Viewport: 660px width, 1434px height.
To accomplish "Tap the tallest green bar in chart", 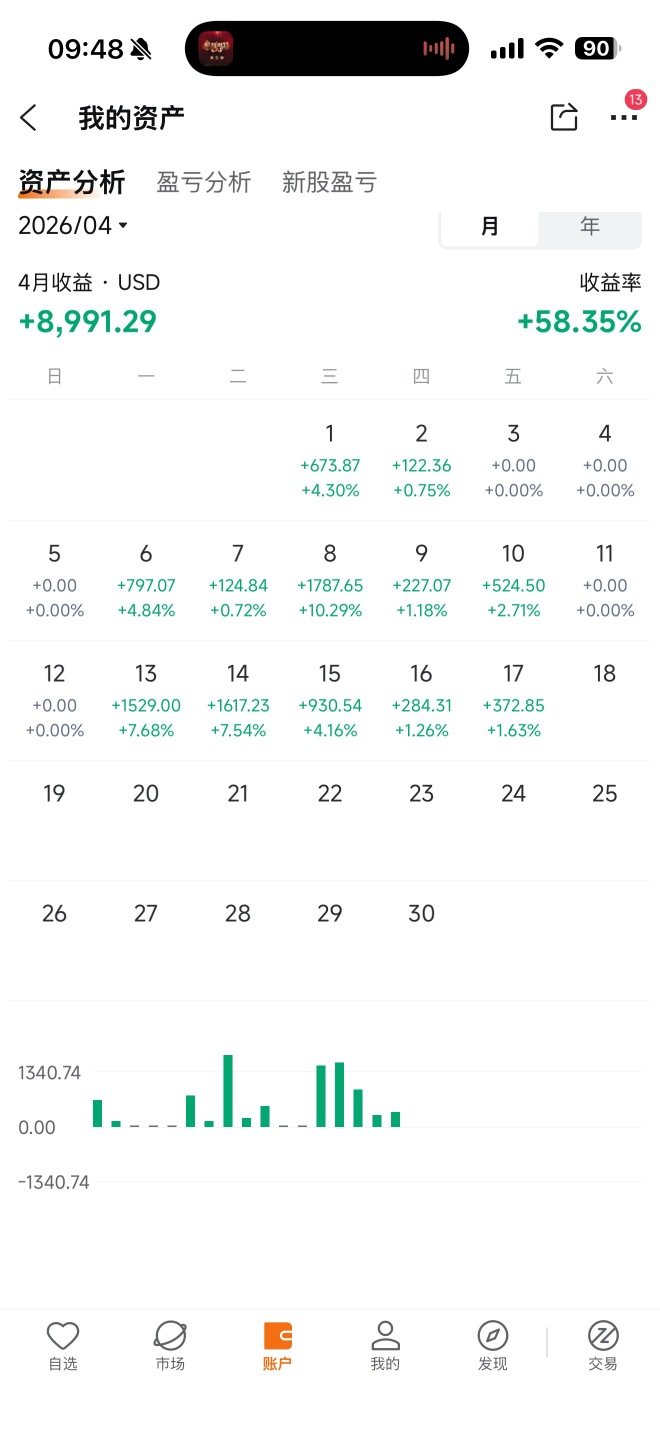I will coord(228,1090).
